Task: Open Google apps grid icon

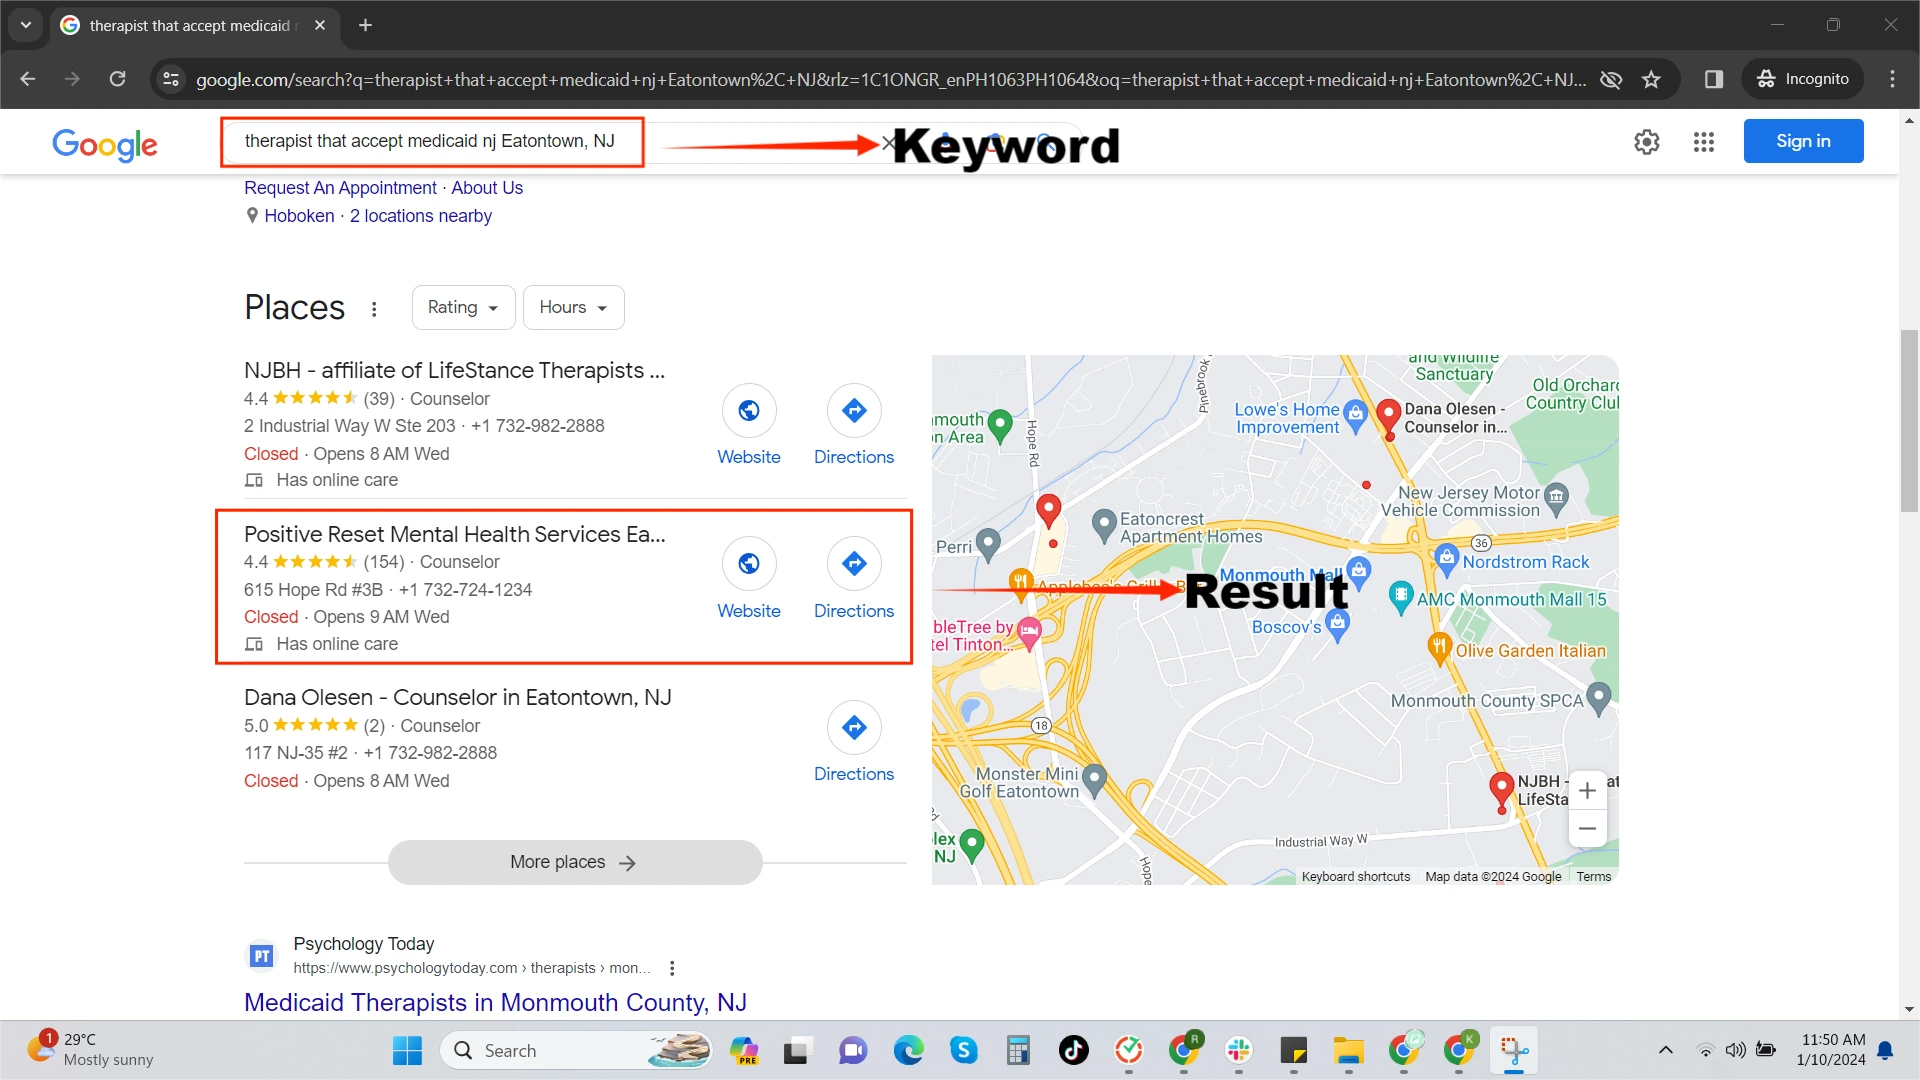Action: [x=1704, y=142]
